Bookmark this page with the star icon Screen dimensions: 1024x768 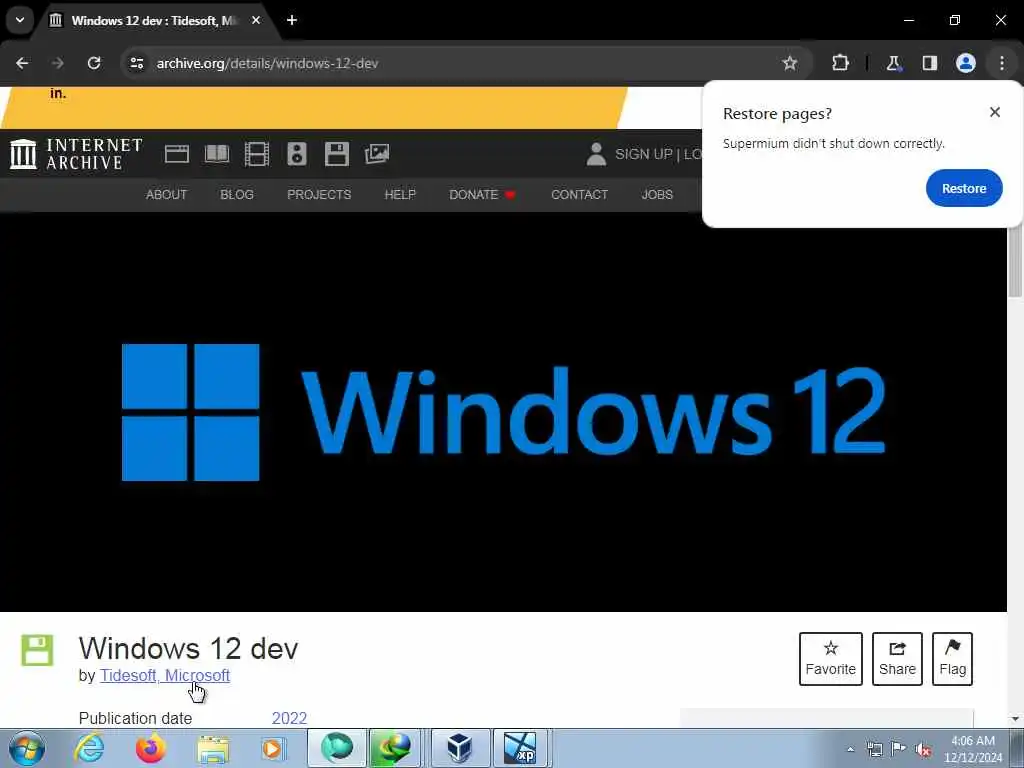[790, 63]
